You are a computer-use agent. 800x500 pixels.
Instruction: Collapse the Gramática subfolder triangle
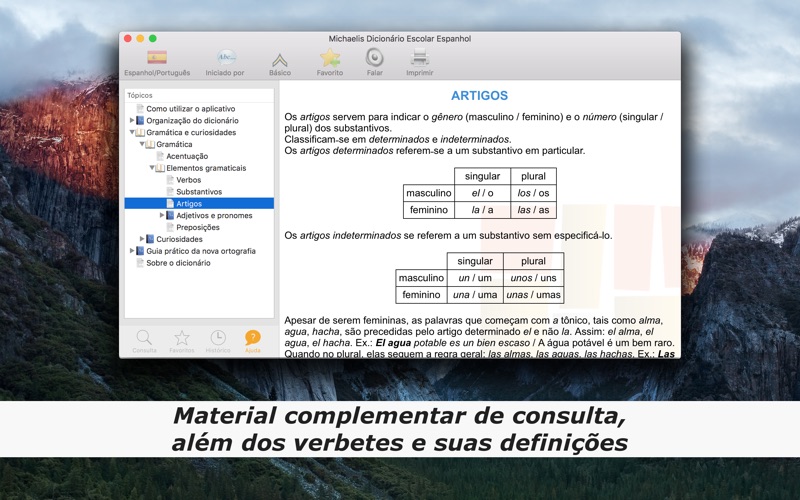[142, 144]
